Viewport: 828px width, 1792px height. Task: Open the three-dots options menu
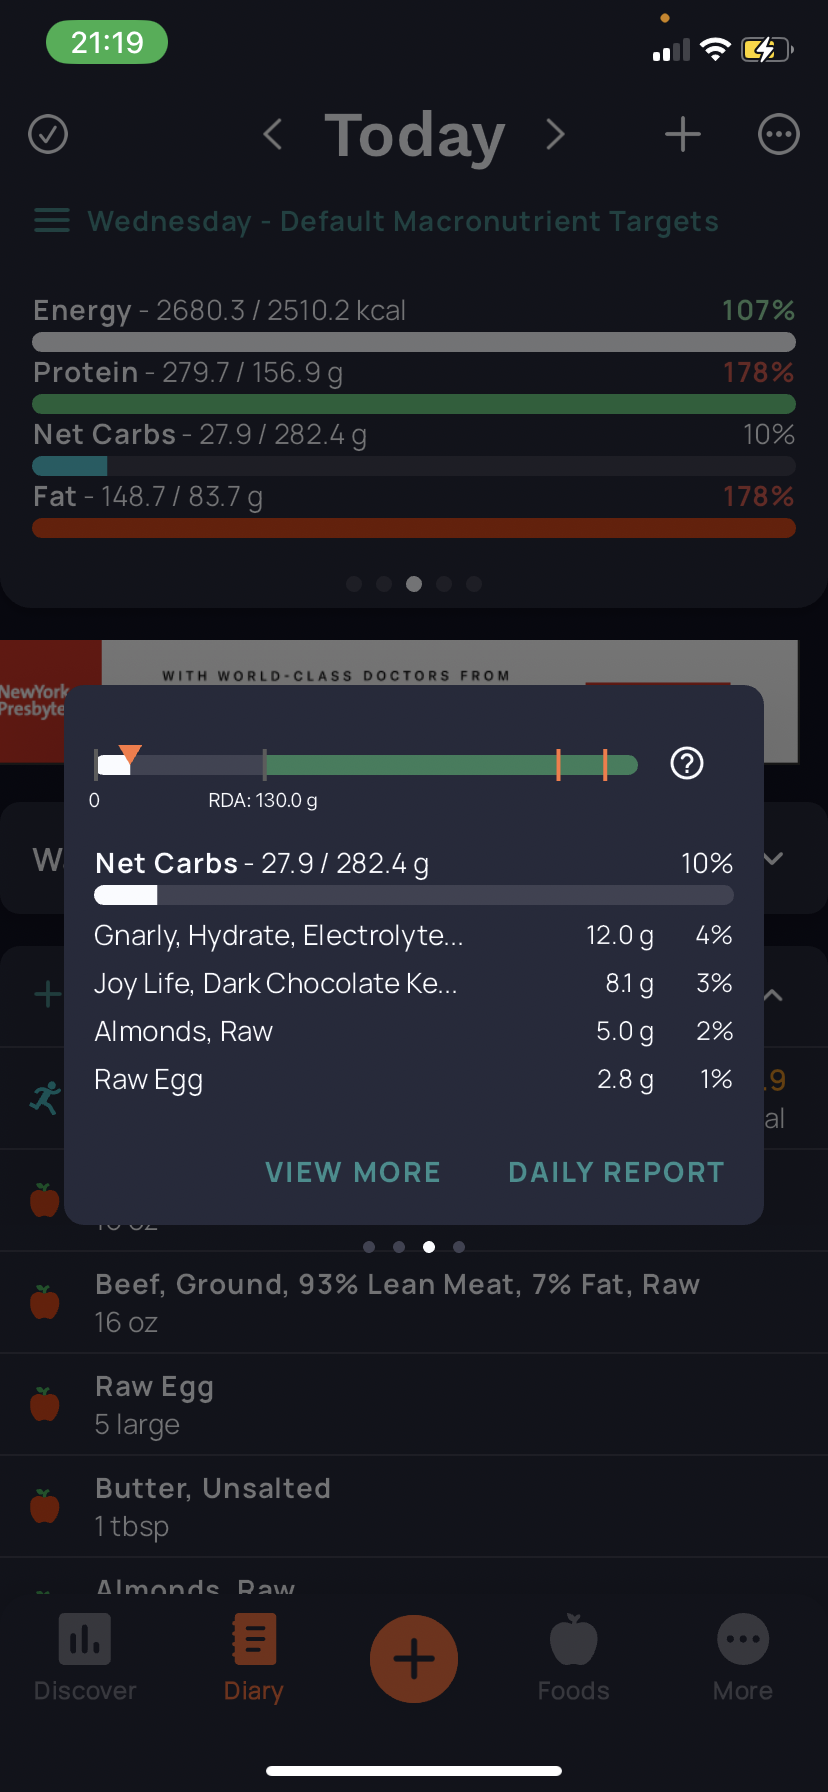point(778,134)
